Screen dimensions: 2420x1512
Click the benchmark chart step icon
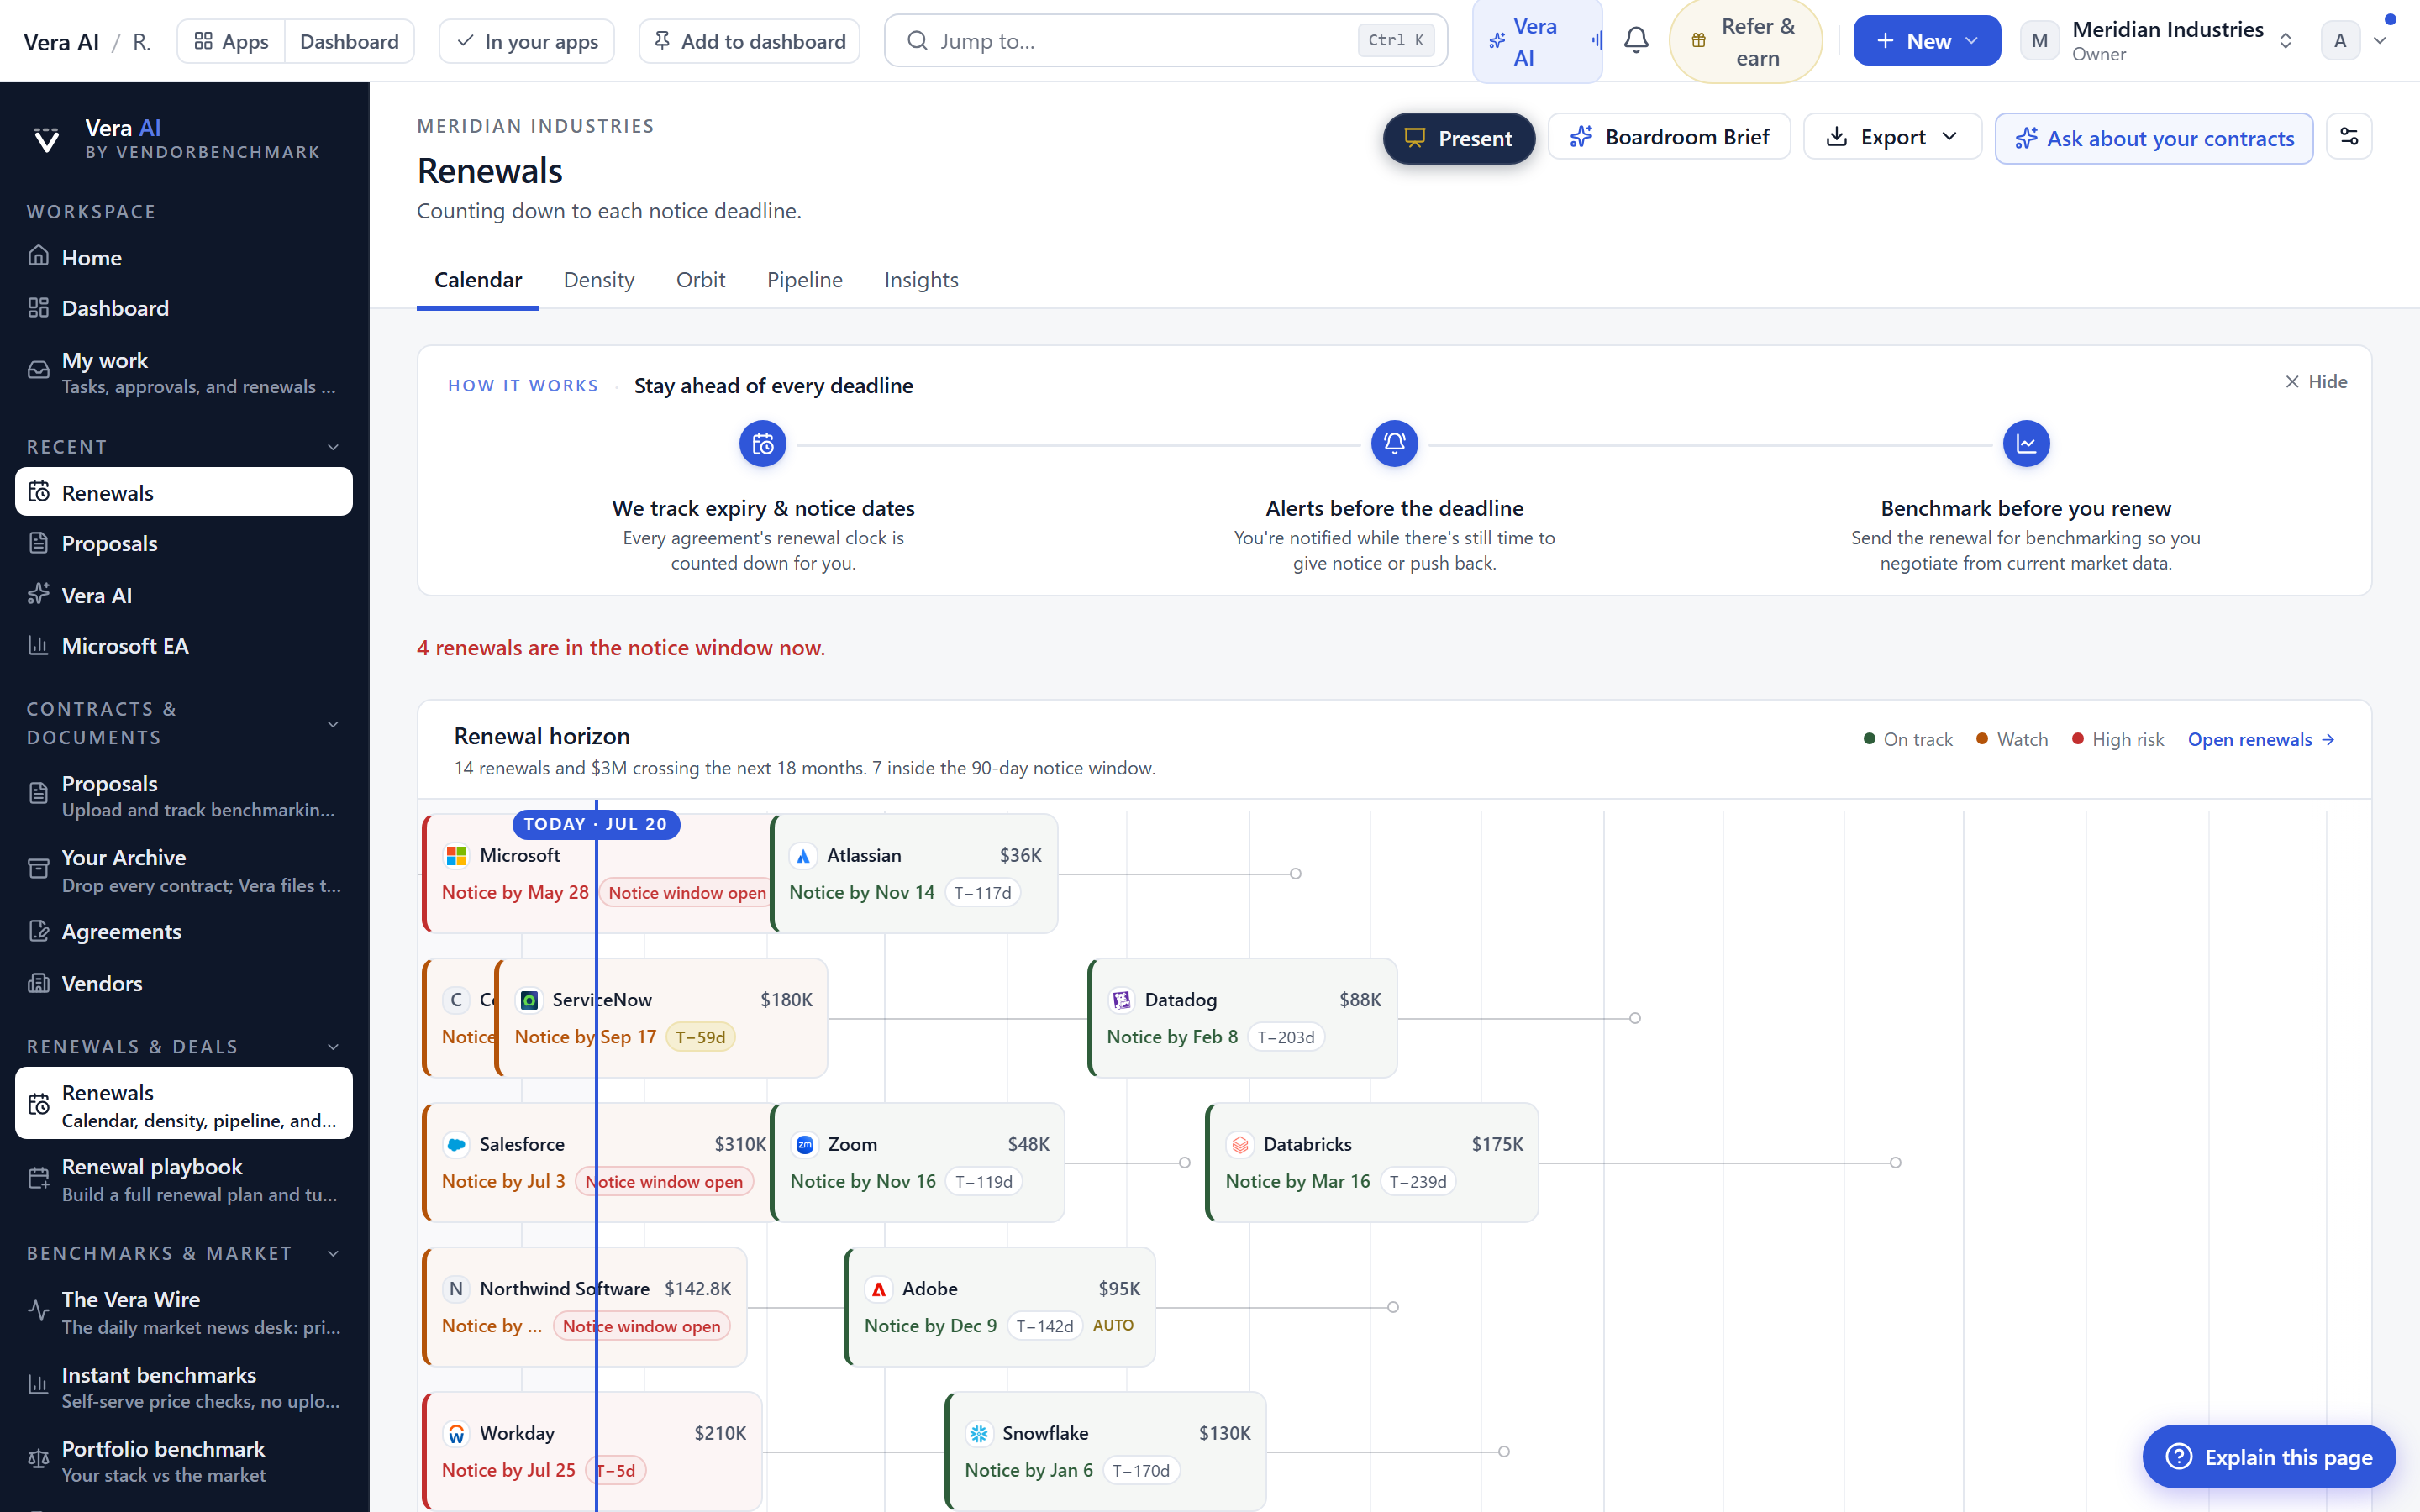pos(2026,444)
